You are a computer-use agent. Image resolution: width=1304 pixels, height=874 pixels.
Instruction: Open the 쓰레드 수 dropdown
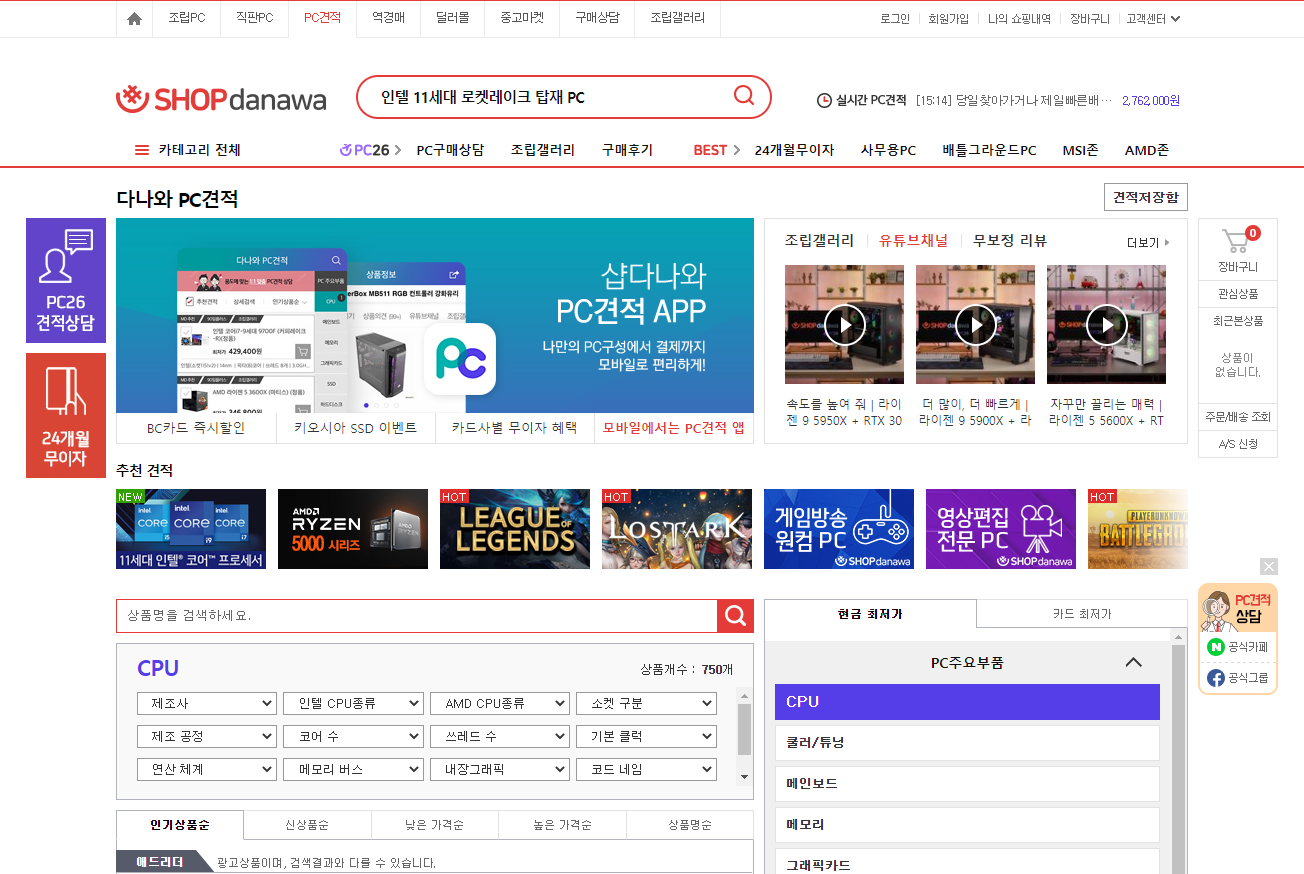pyautogui.click(x=500, y=737)
